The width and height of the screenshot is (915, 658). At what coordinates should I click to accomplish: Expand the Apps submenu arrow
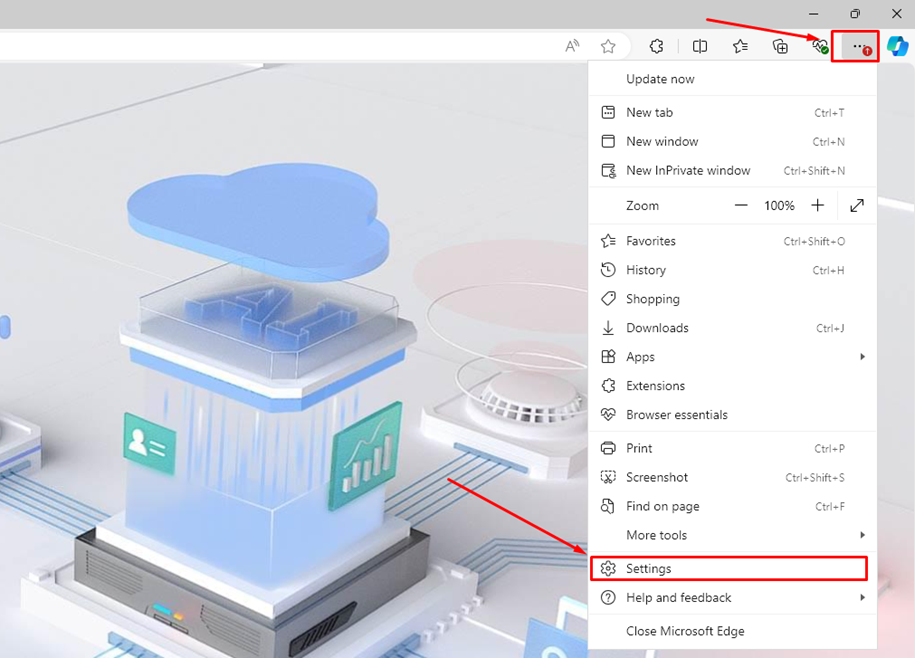(x=862, y=356)
